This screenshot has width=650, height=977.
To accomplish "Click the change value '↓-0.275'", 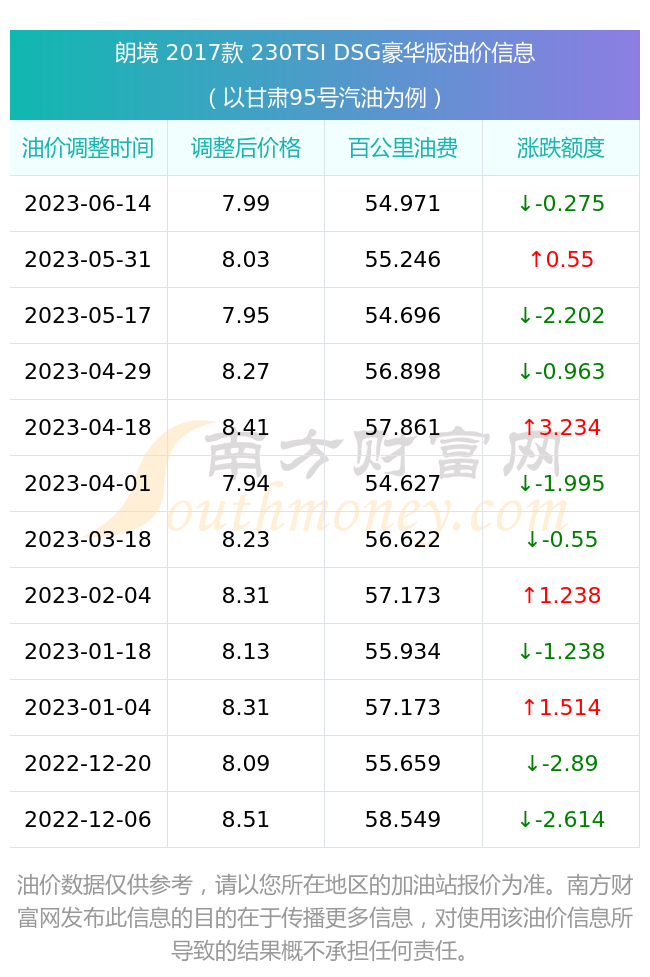I will pos(561,204).
